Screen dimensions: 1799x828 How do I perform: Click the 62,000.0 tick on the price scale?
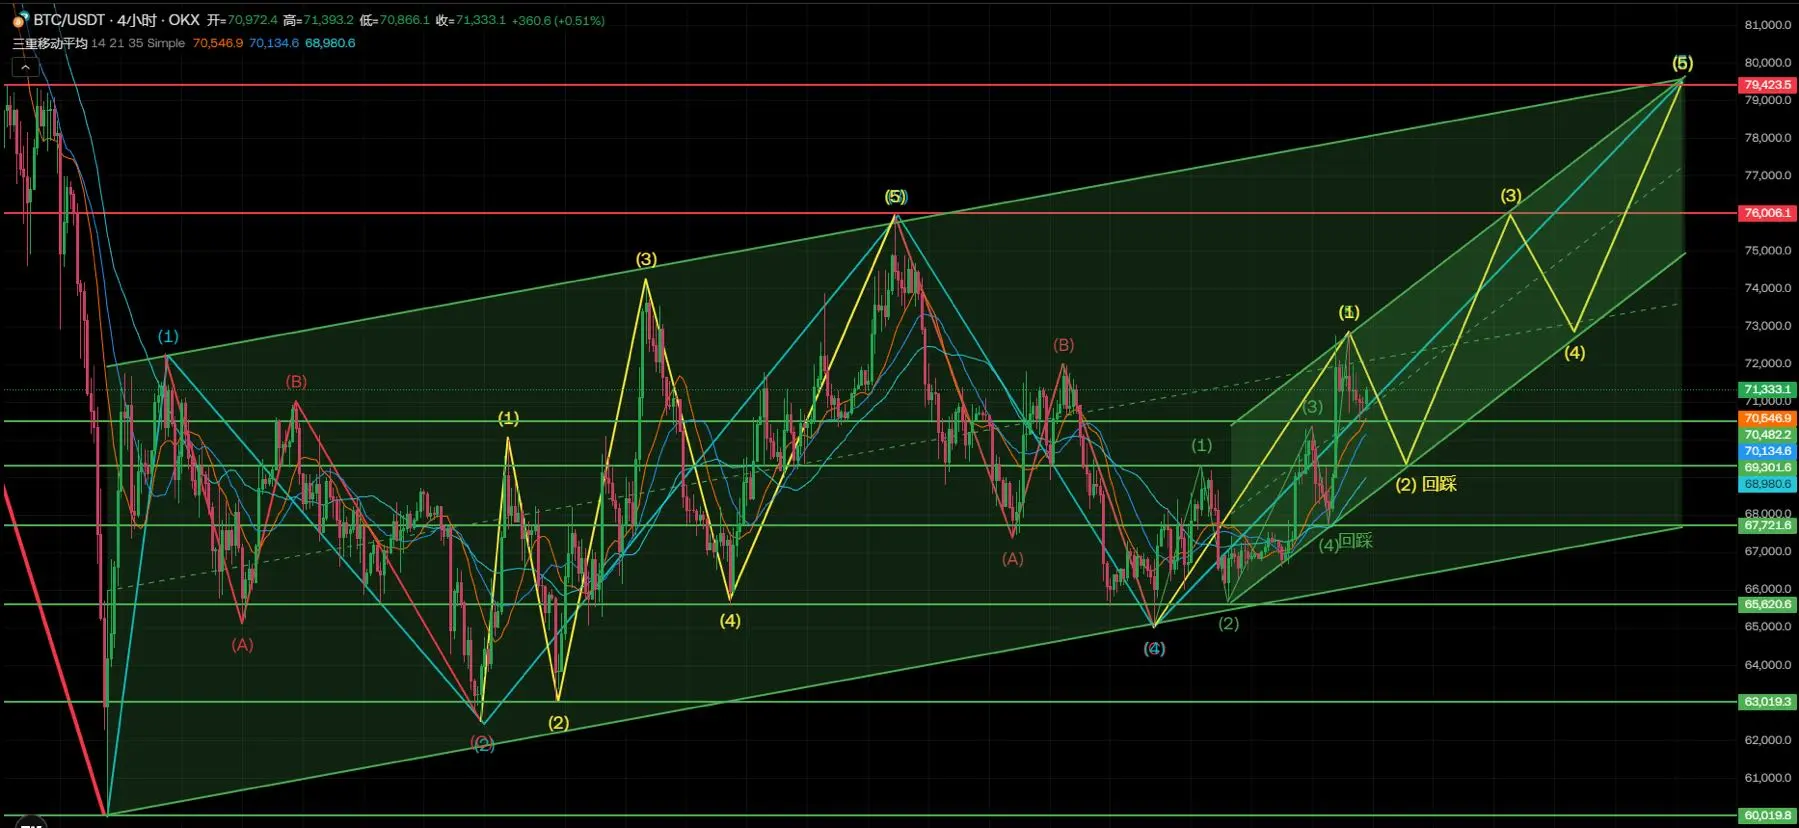coord(1768,740)
